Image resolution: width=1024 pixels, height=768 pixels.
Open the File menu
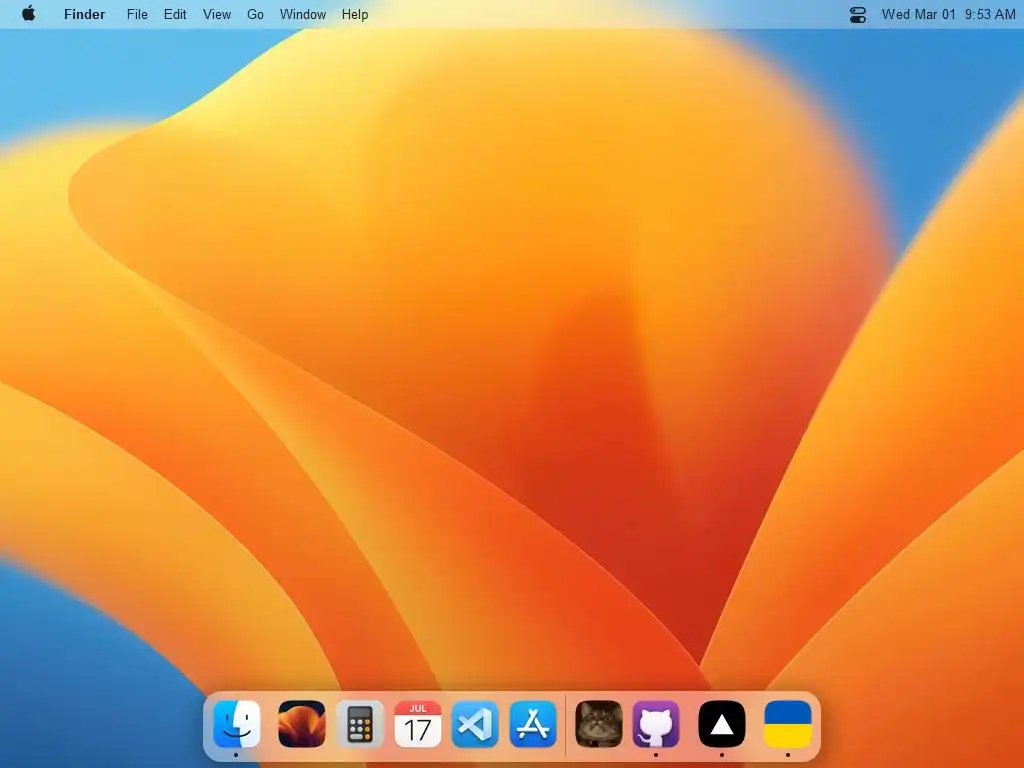tap(137, 14)
